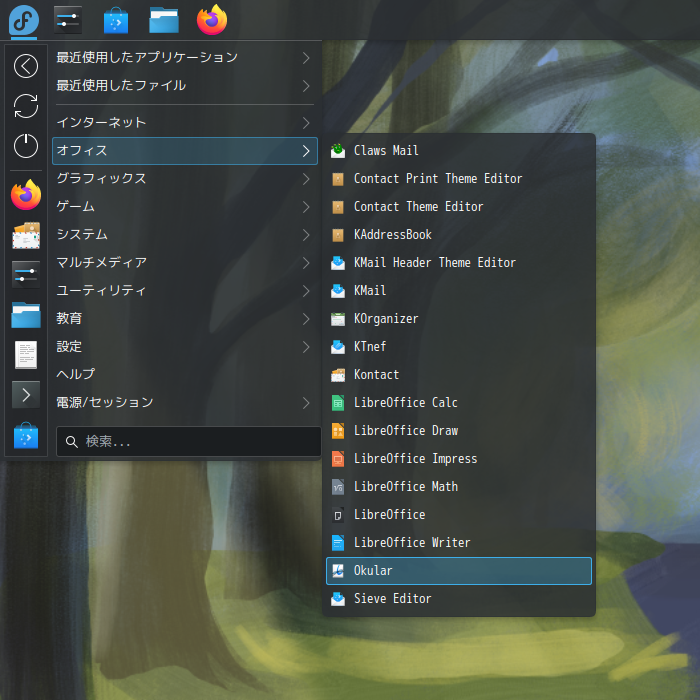This screenshot has width=700, height=700.
Task: Click the KOrganizer calendar icon
Action: (x=338, y=319)
